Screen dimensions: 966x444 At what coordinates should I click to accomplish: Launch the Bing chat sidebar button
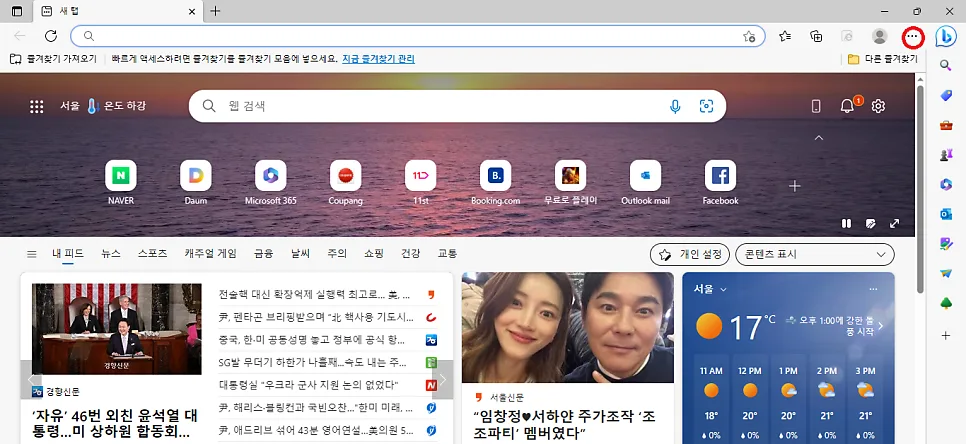coord(946,37)
